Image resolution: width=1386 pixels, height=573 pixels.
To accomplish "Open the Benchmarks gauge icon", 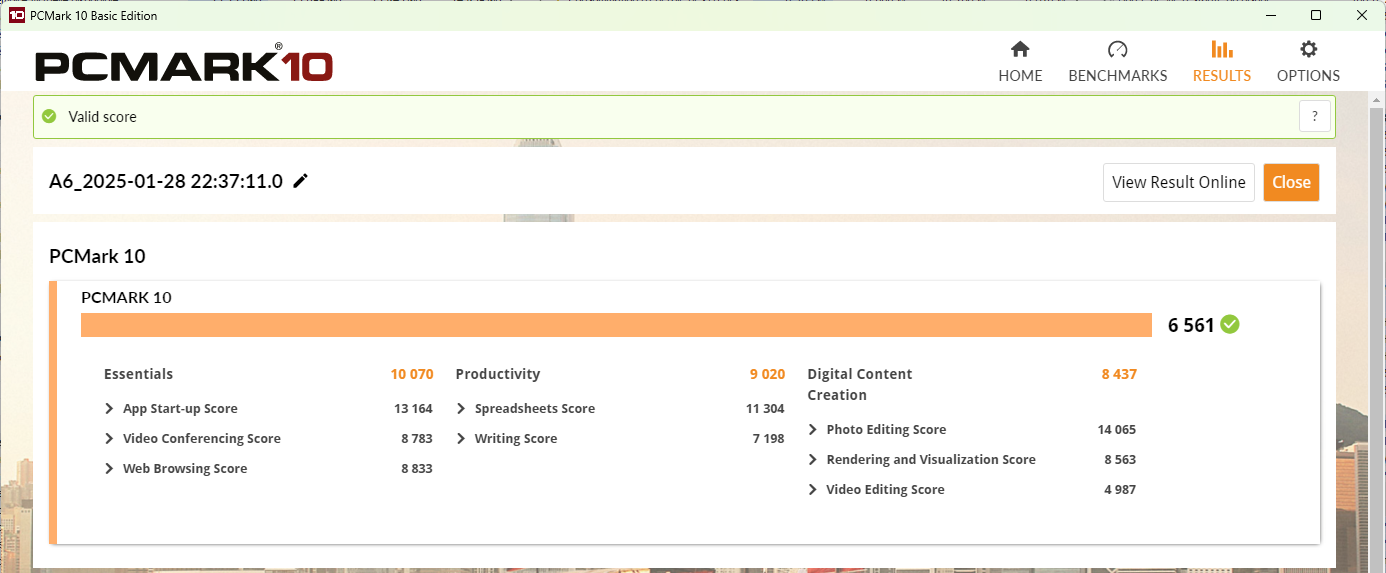I will point(1118,50).
